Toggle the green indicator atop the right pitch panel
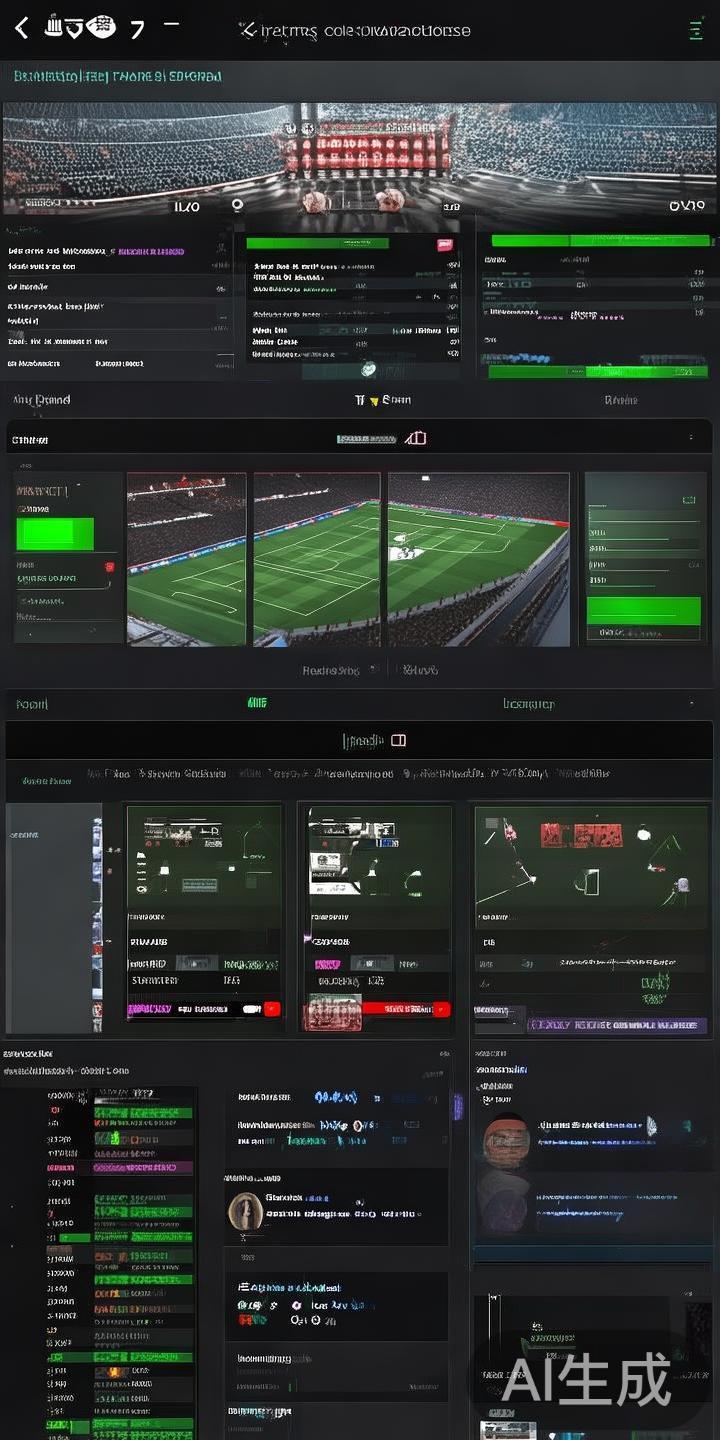 click(688, 498)
